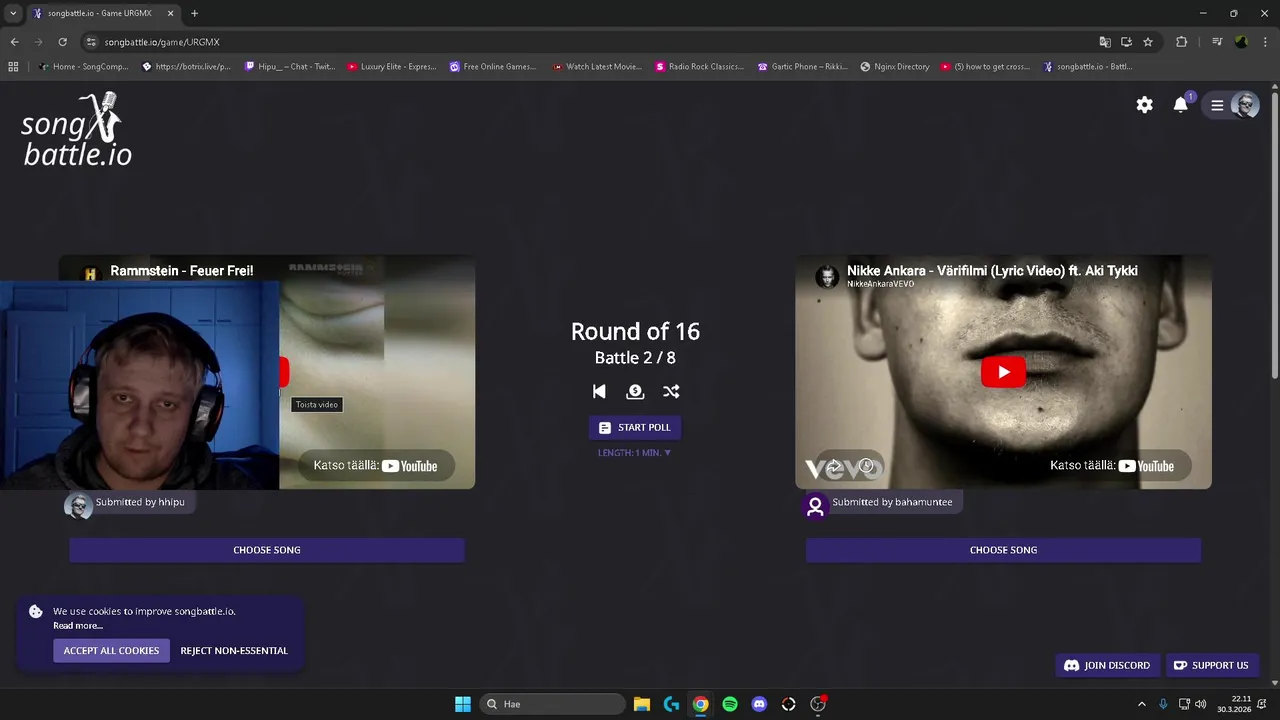Viewport: 1280px width, 720px height.
Task: Choose the Nikke Ankara - Värifilmi song
Action: click(x=1003, y=550)
